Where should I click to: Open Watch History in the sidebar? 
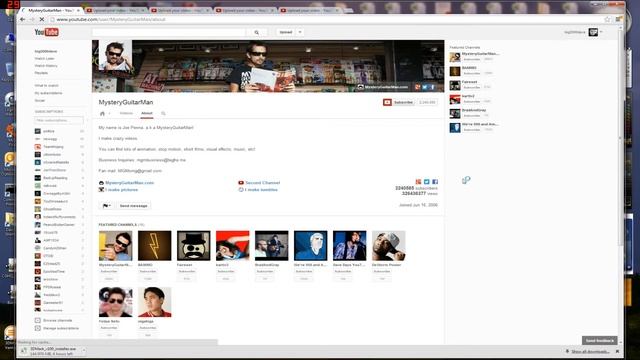point(46,66)
